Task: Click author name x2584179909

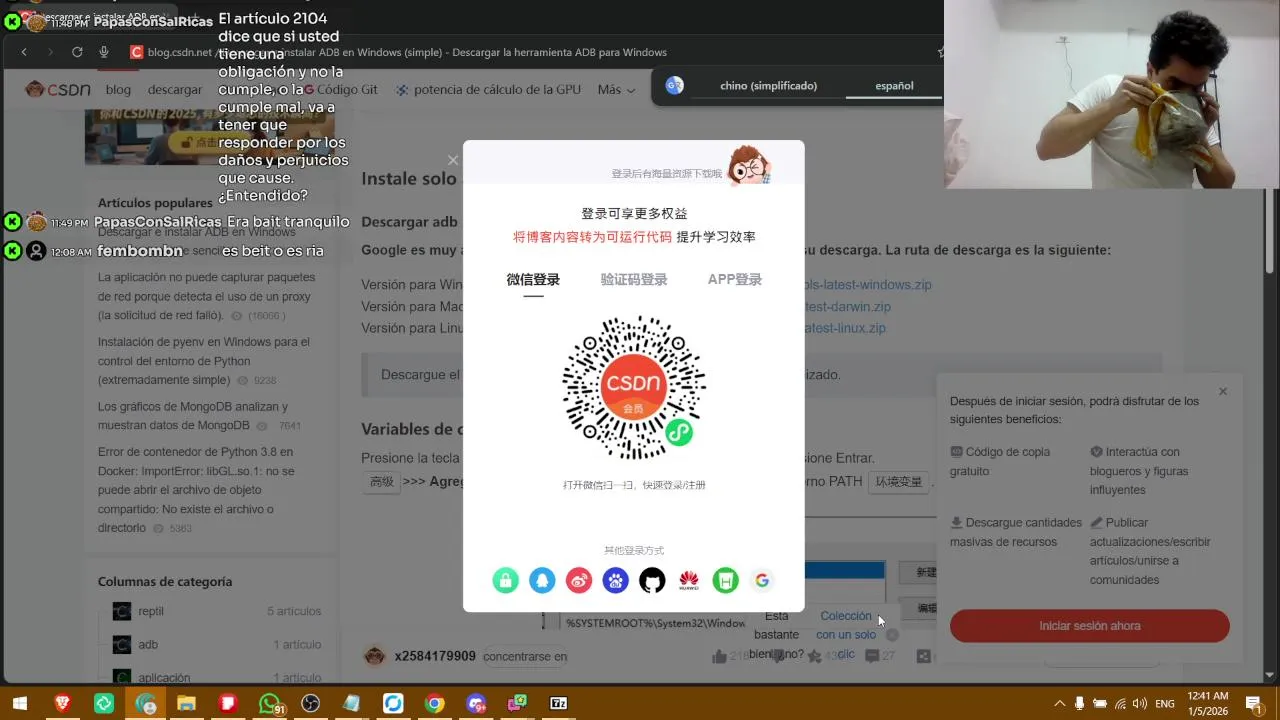Action: click(435, 656)
